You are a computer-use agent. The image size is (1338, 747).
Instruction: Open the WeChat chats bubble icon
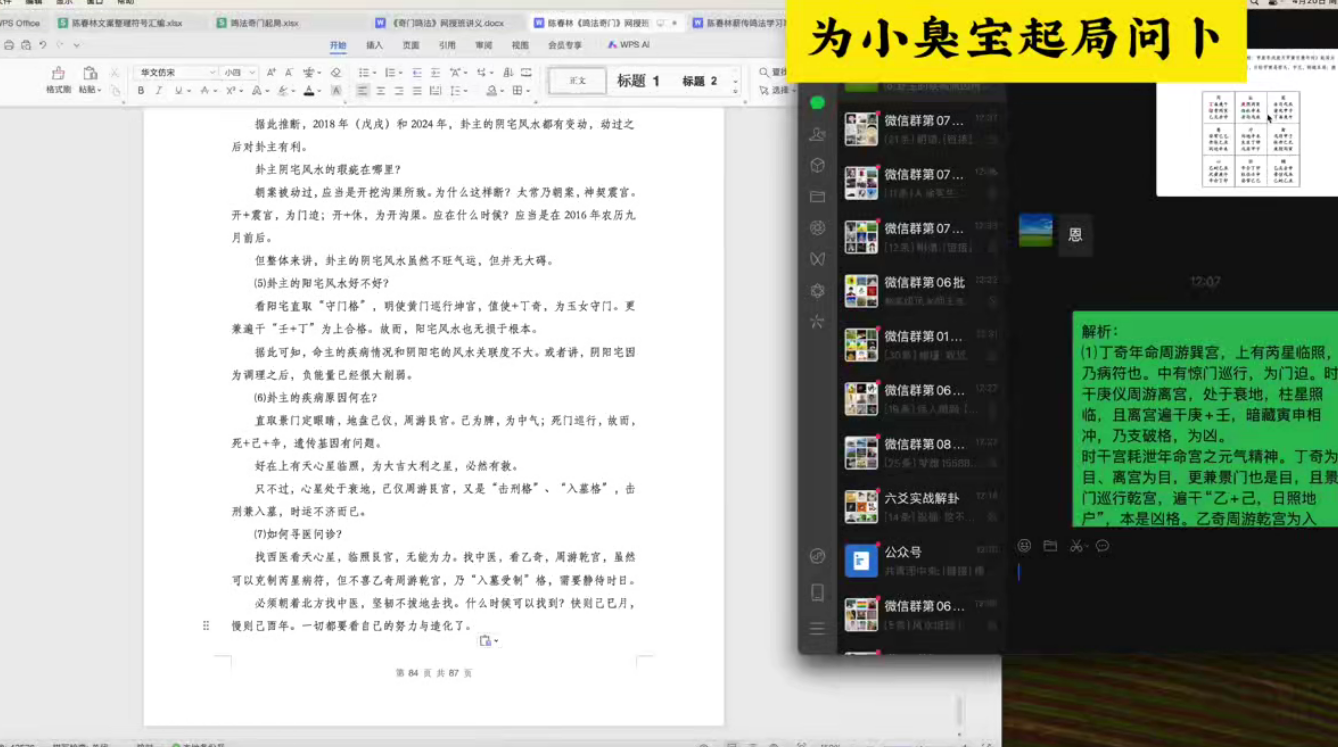(817, 102)
